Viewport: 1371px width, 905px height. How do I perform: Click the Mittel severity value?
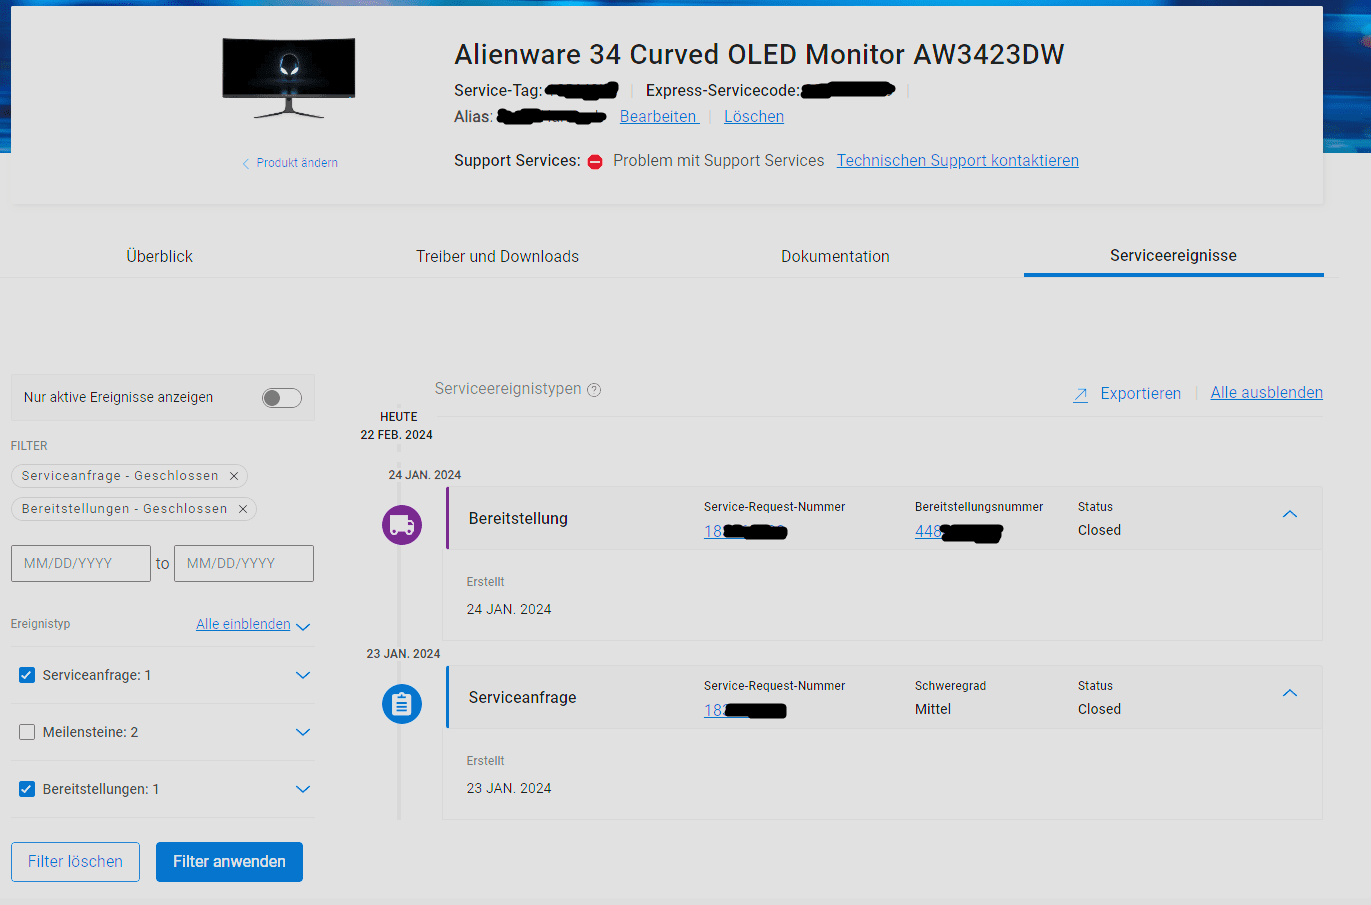[x=933, y=709]
